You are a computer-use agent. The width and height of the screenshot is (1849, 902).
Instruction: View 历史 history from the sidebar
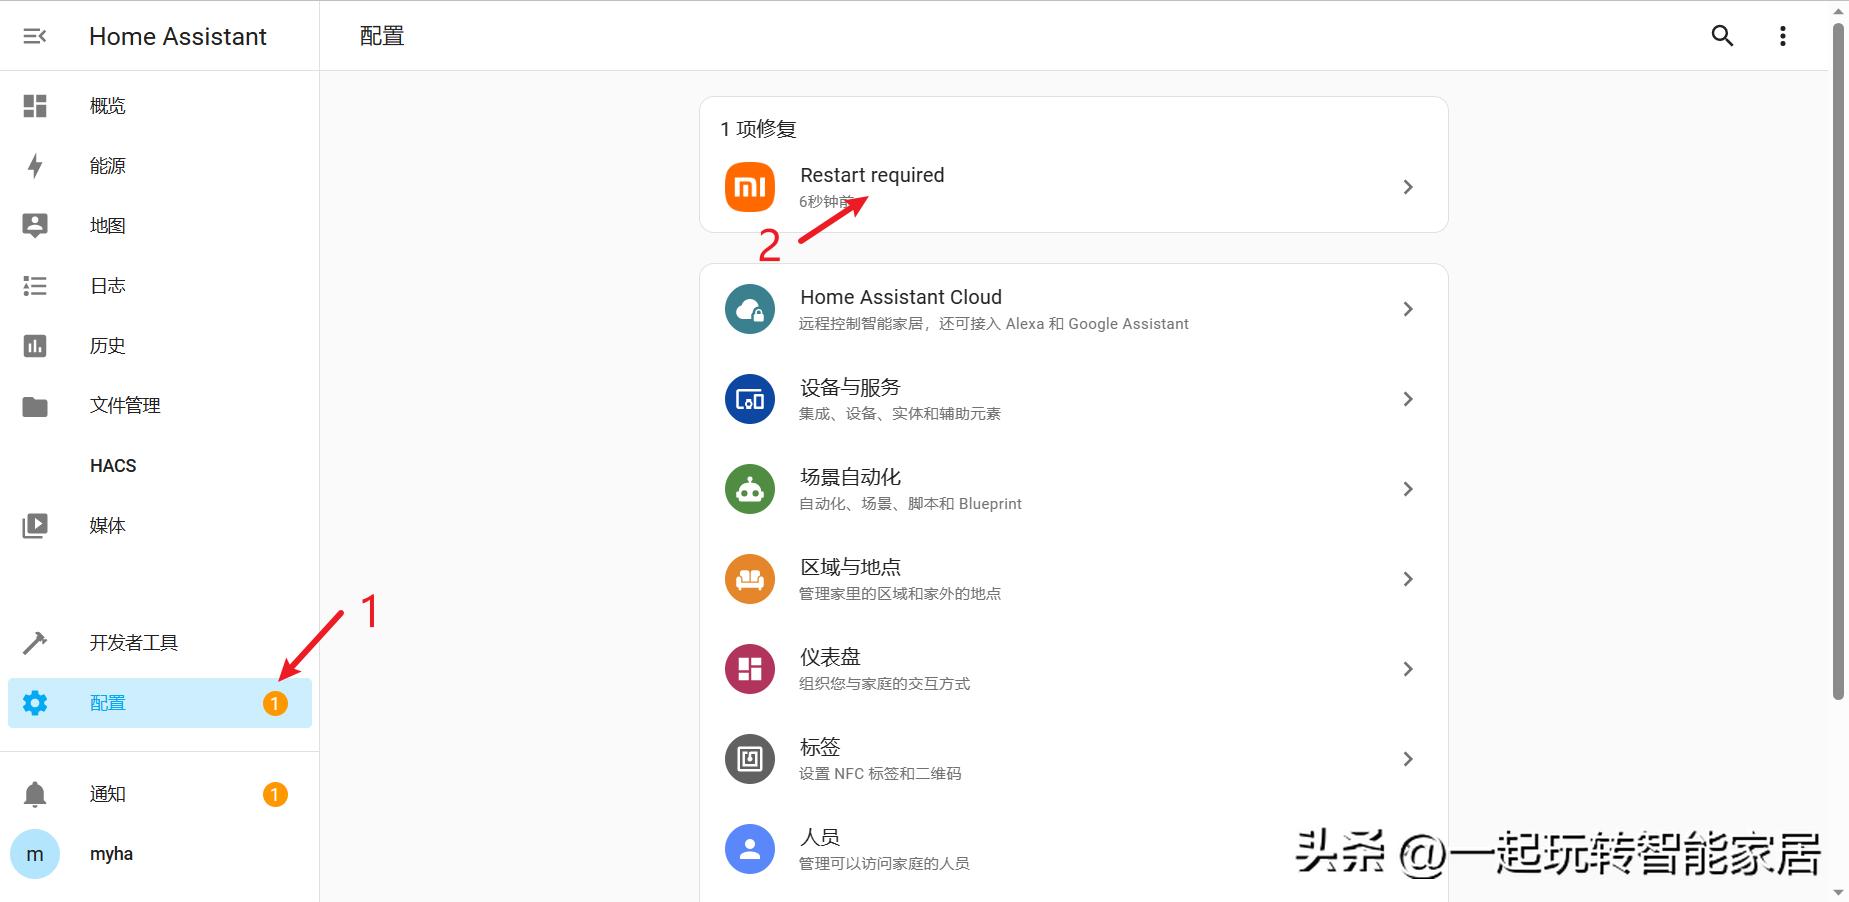106,345
